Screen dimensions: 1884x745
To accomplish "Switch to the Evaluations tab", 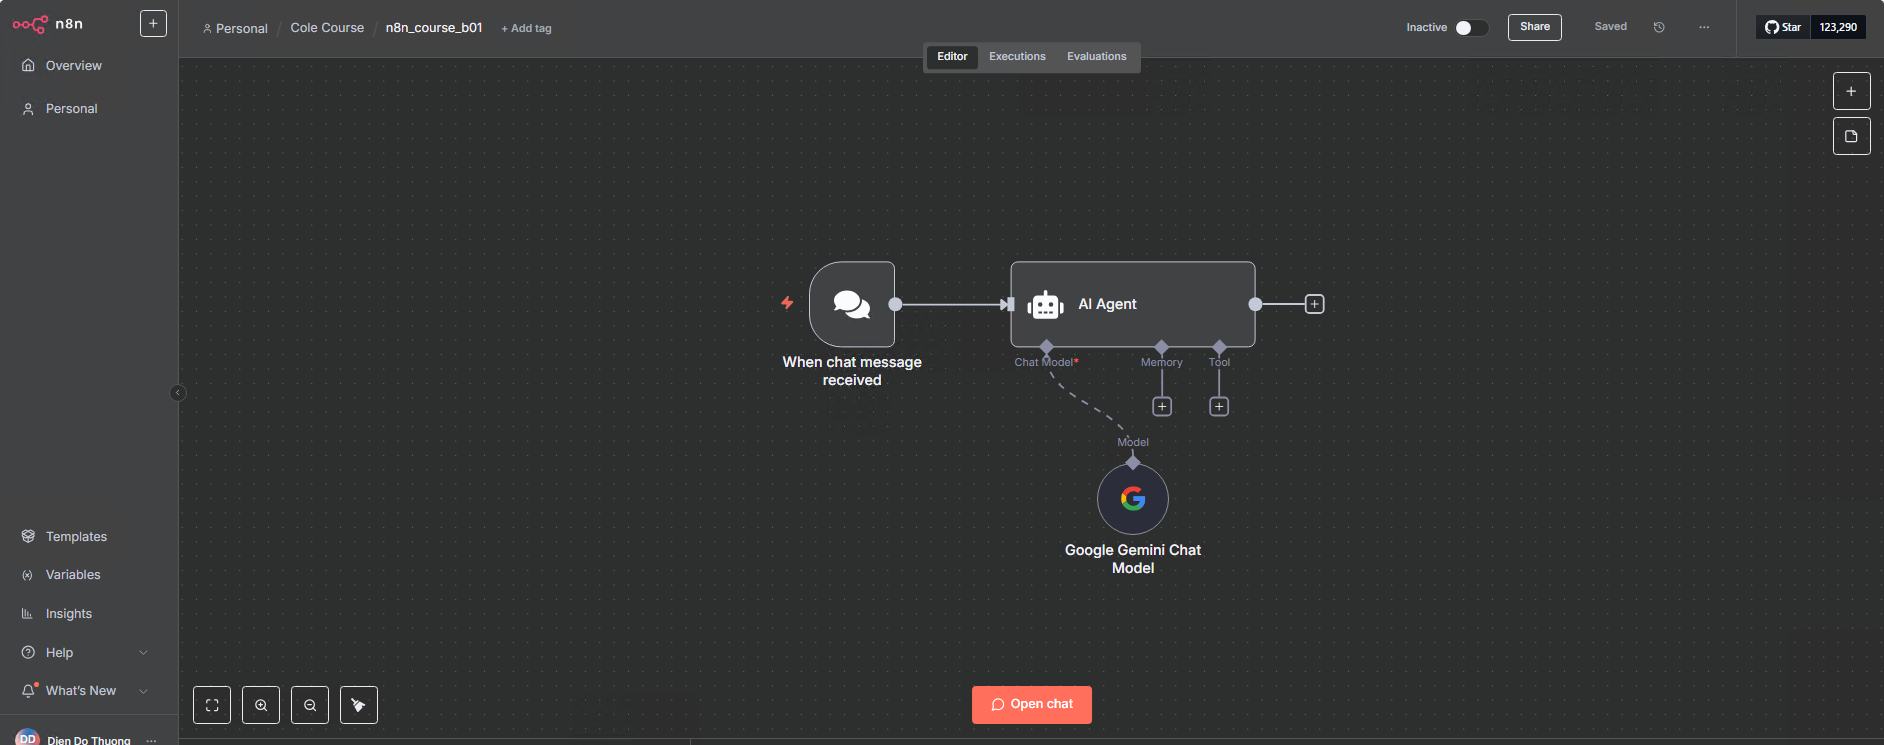I will [x=1096, y=57].
